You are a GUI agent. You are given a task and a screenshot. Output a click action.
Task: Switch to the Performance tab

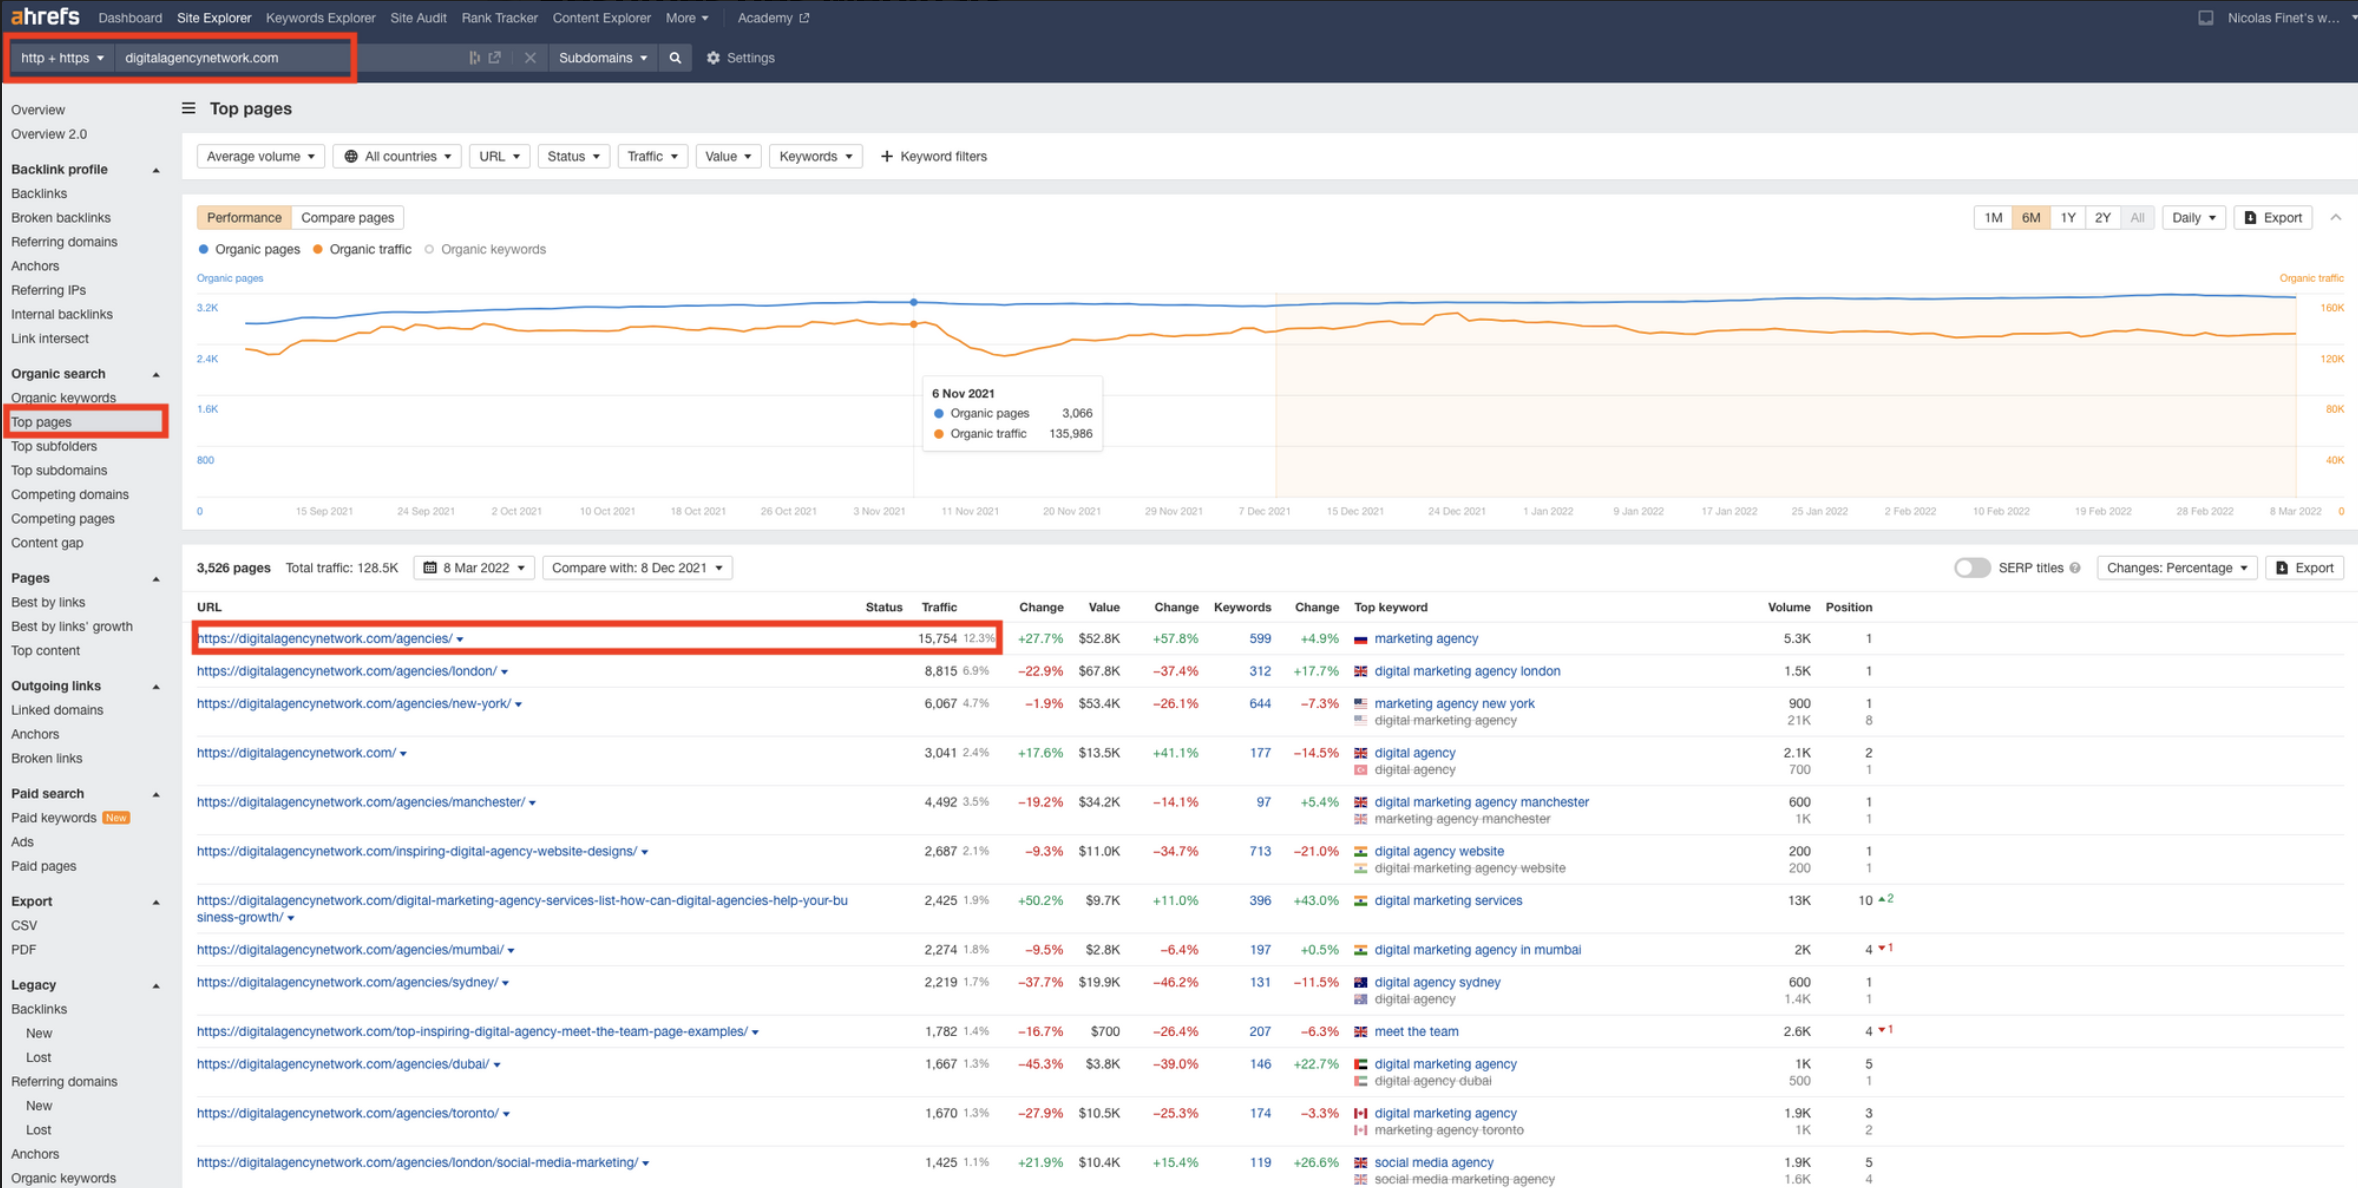click(244, 218)
